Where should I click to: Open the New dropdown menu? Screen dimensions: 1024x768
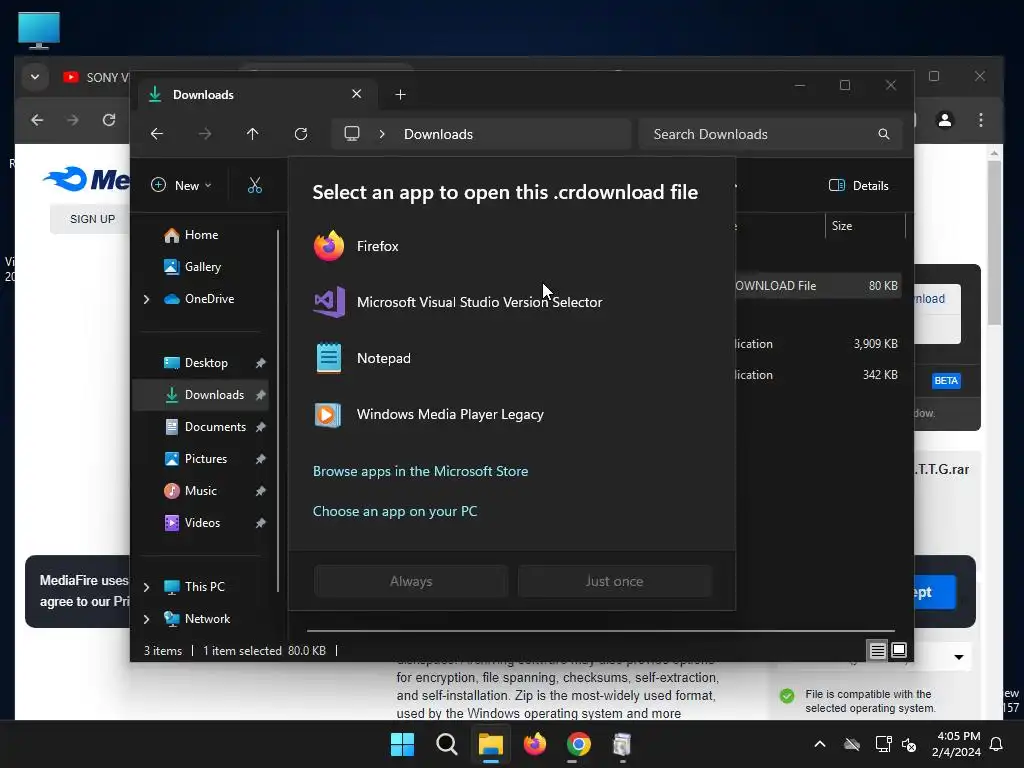click(x=182, y=185)
